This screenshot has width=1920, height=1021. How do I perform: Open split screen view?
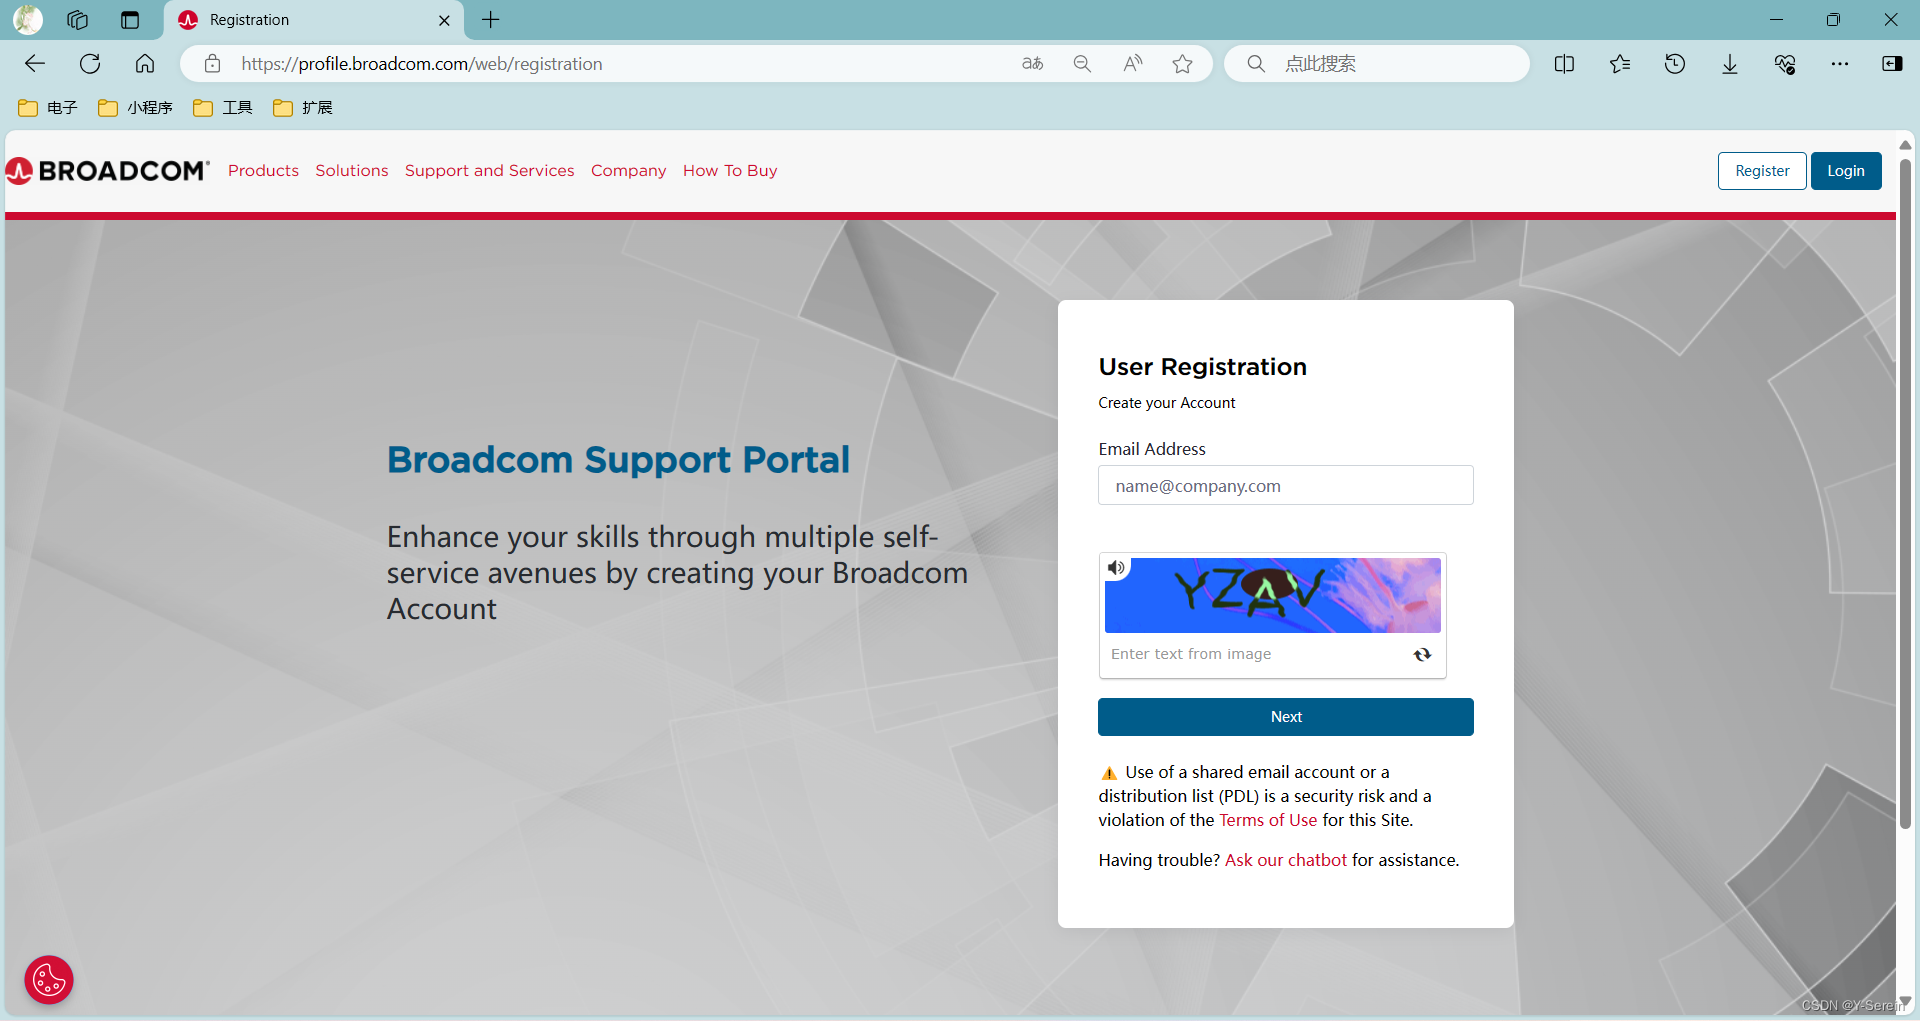(1564, 63)
